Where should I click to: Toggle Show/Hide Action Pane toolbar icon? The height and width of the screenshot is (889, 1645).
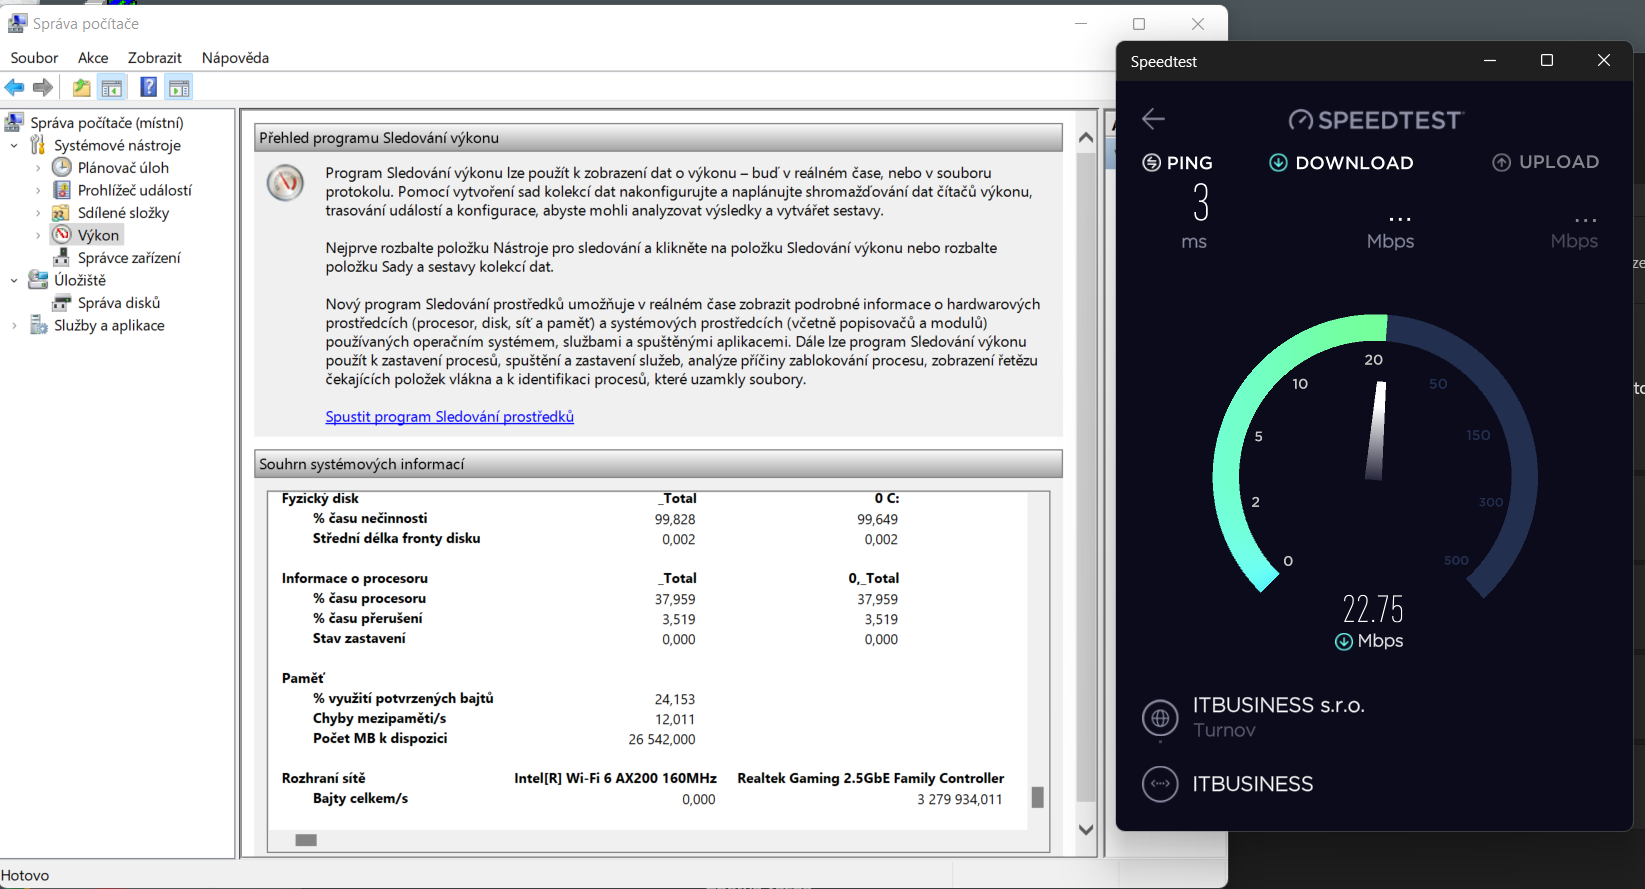point(179,88)
